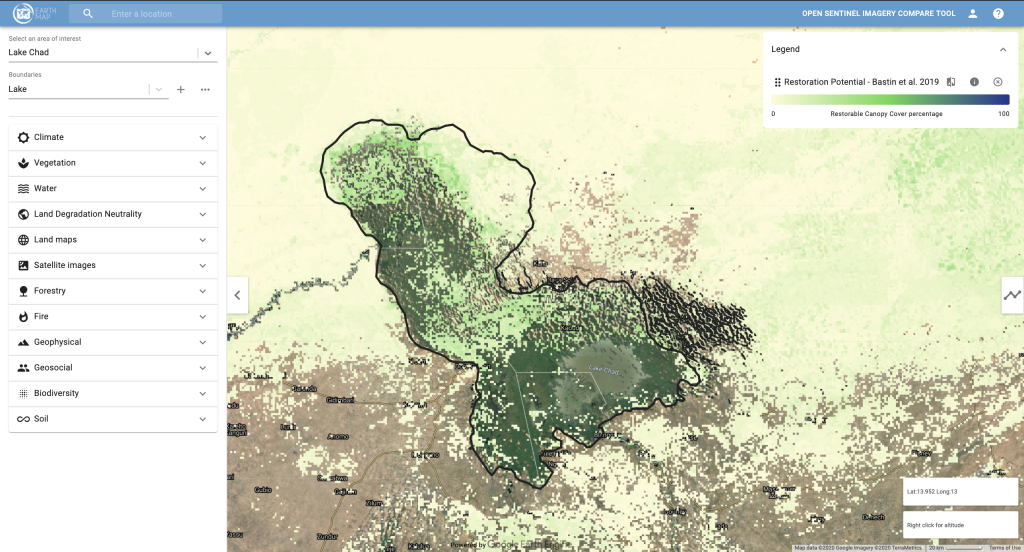Click the Restorable Canopy Cover color gradient

tap(890, 100)
